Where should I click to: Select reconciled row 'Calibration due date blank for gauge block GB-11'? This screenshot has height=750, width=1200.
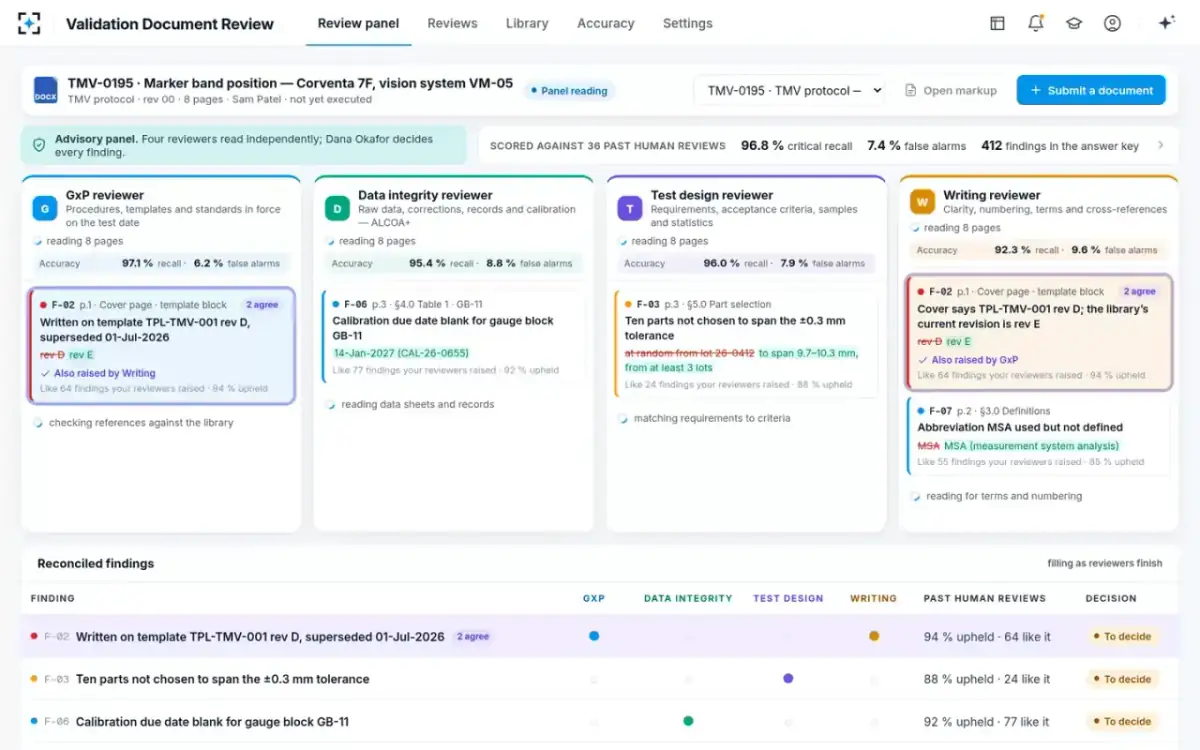[x=600, y=721]
